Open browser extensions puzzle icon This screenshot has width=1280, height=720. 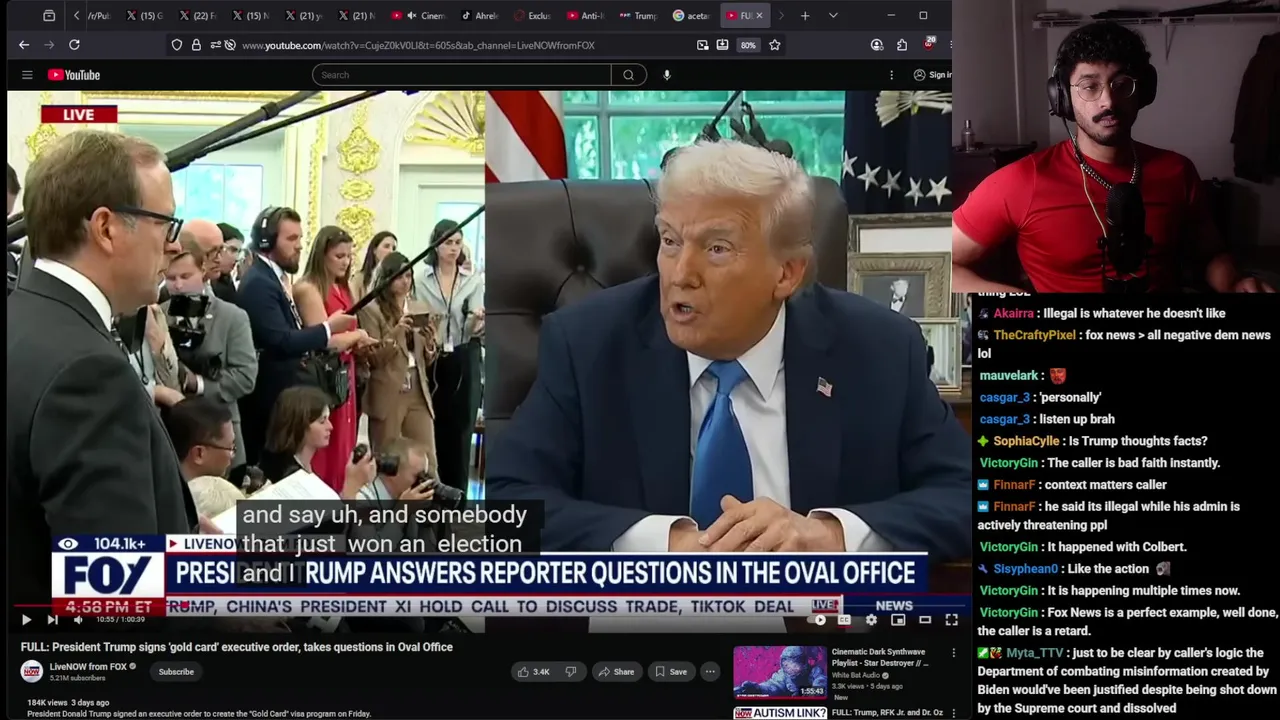[x=902, y=45]
